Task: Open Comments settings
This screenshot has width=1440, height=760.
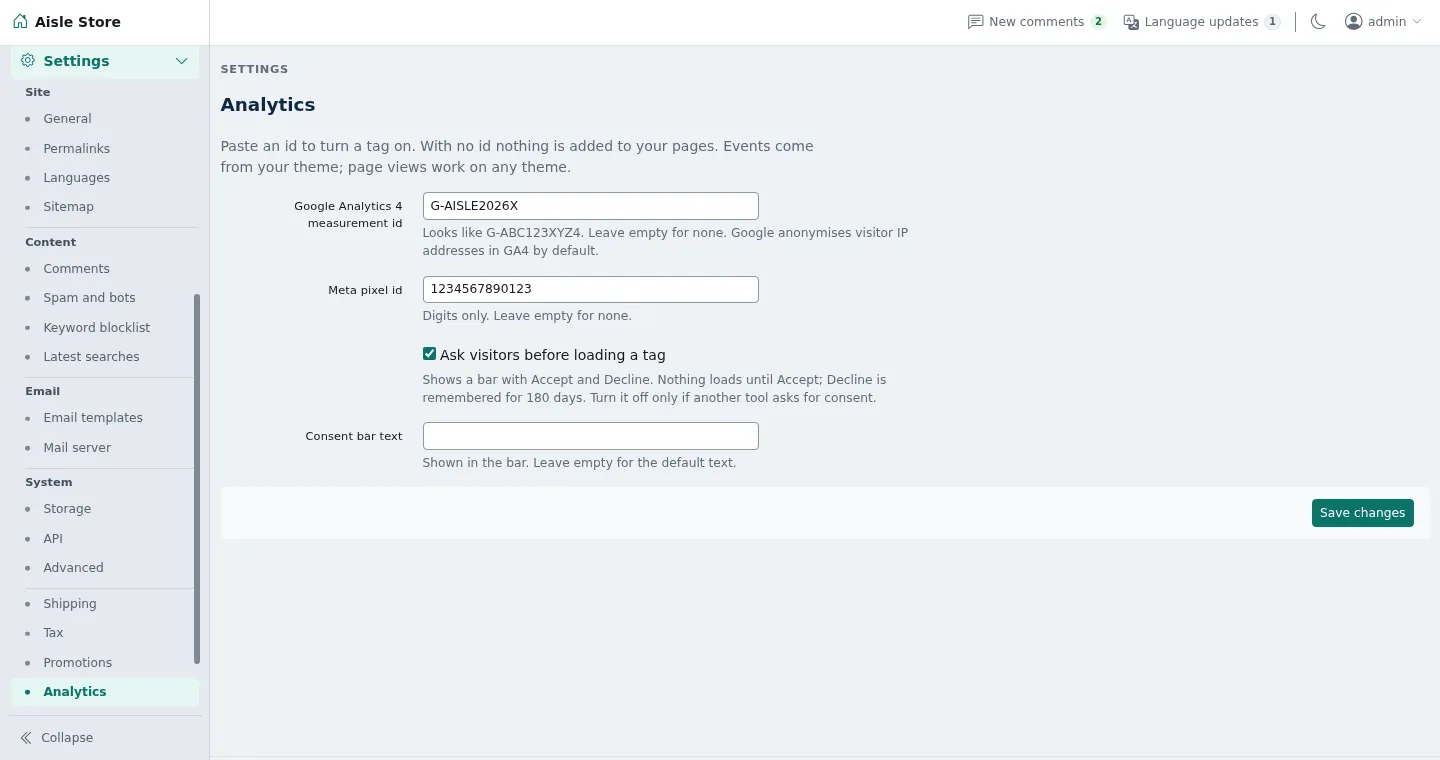Action: coord(76,269)
